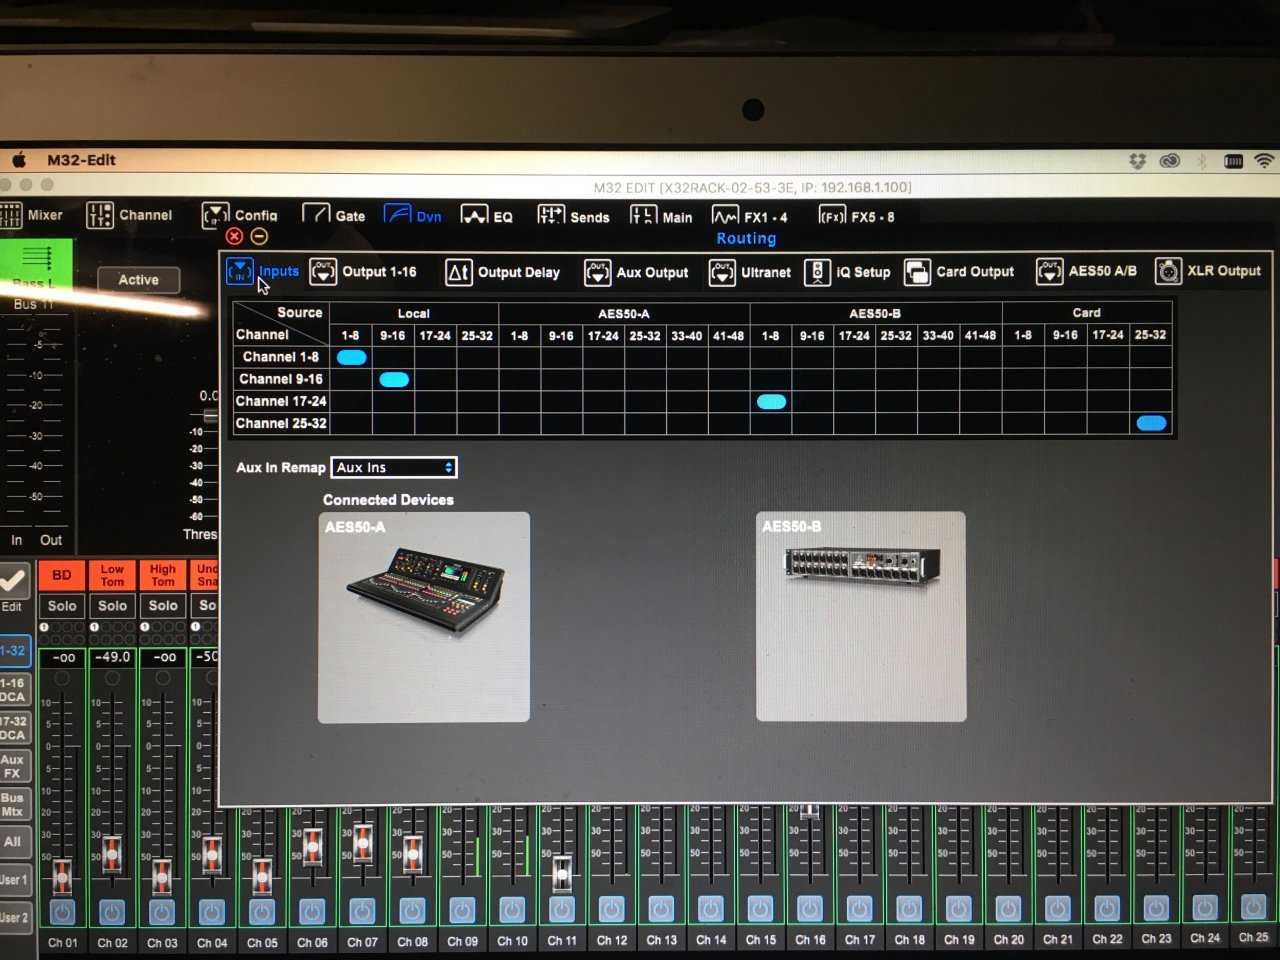Solo the BD channel
Screen dimensions: 1280x960
(62, 606)
